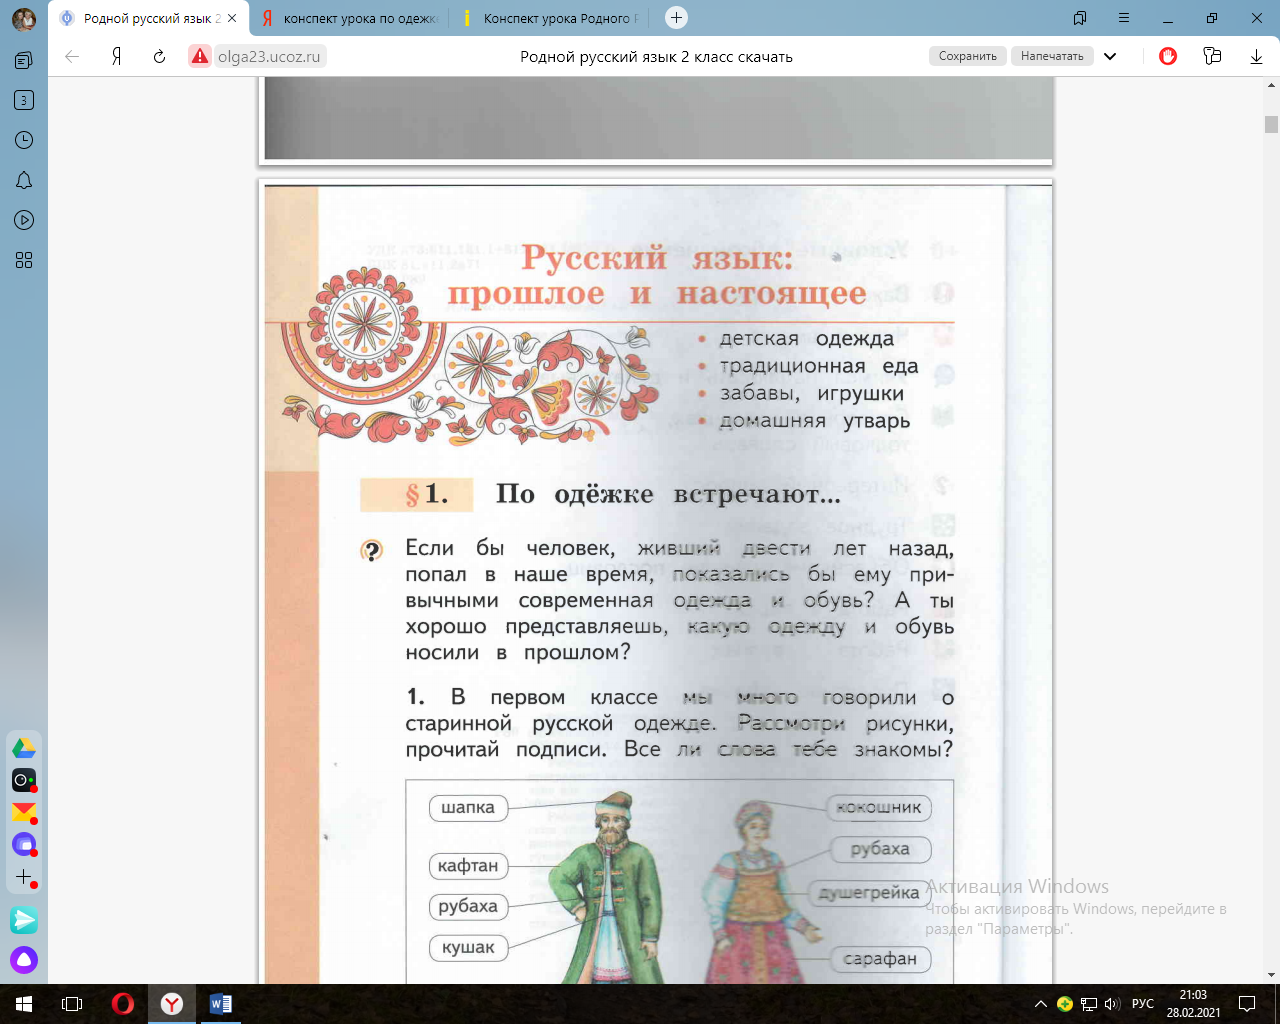The image size is (1280, 1024).
Task: Open the Alice assistant icon in the sidebar
Action: 24,960
